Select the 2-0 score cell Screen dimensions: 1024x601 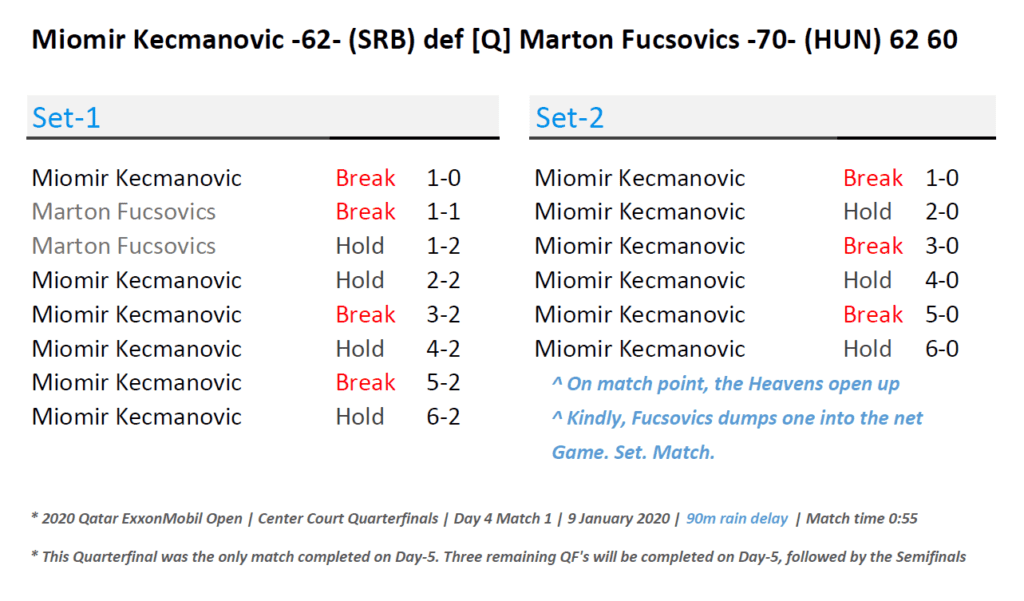point(941,212)
